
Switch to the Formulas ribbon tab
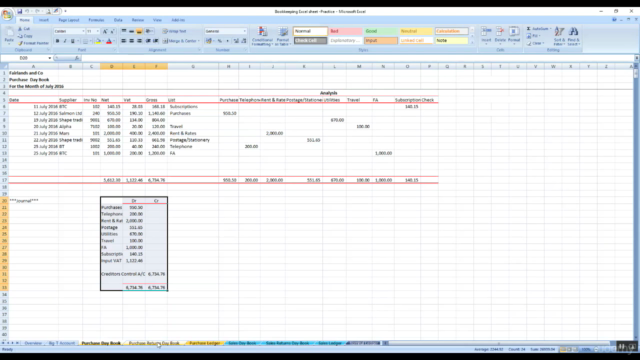[96, 20]
